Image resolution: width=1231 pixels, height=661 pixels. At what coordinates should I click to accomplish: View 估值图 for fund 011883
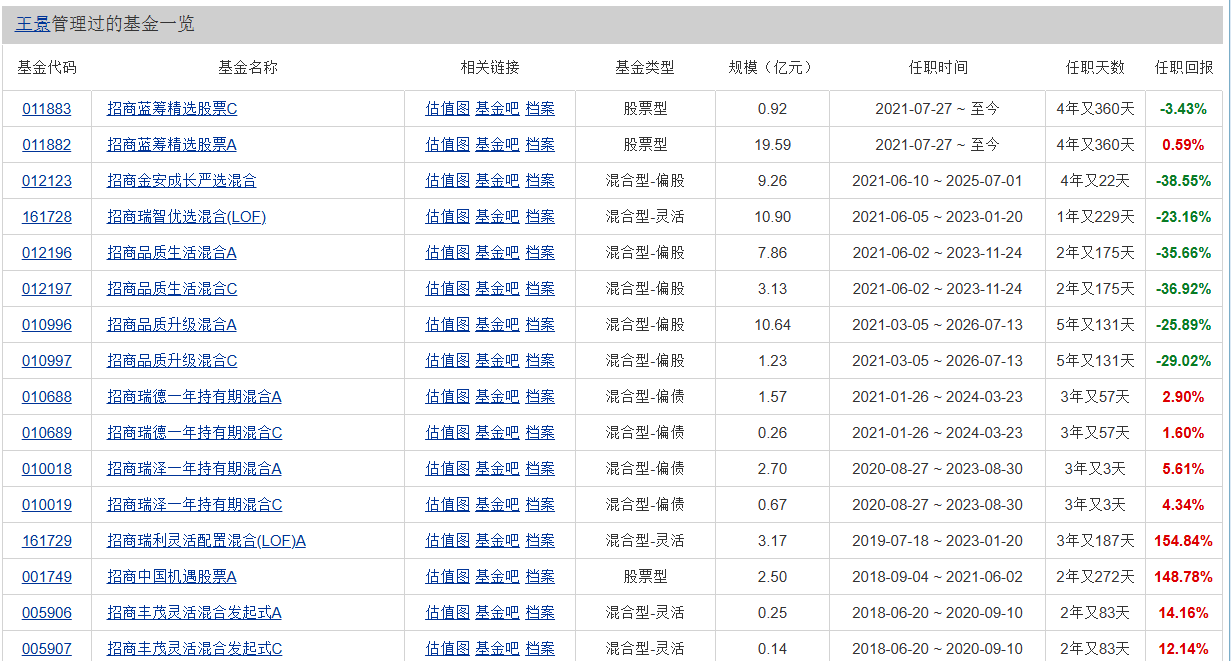(447, 109)
